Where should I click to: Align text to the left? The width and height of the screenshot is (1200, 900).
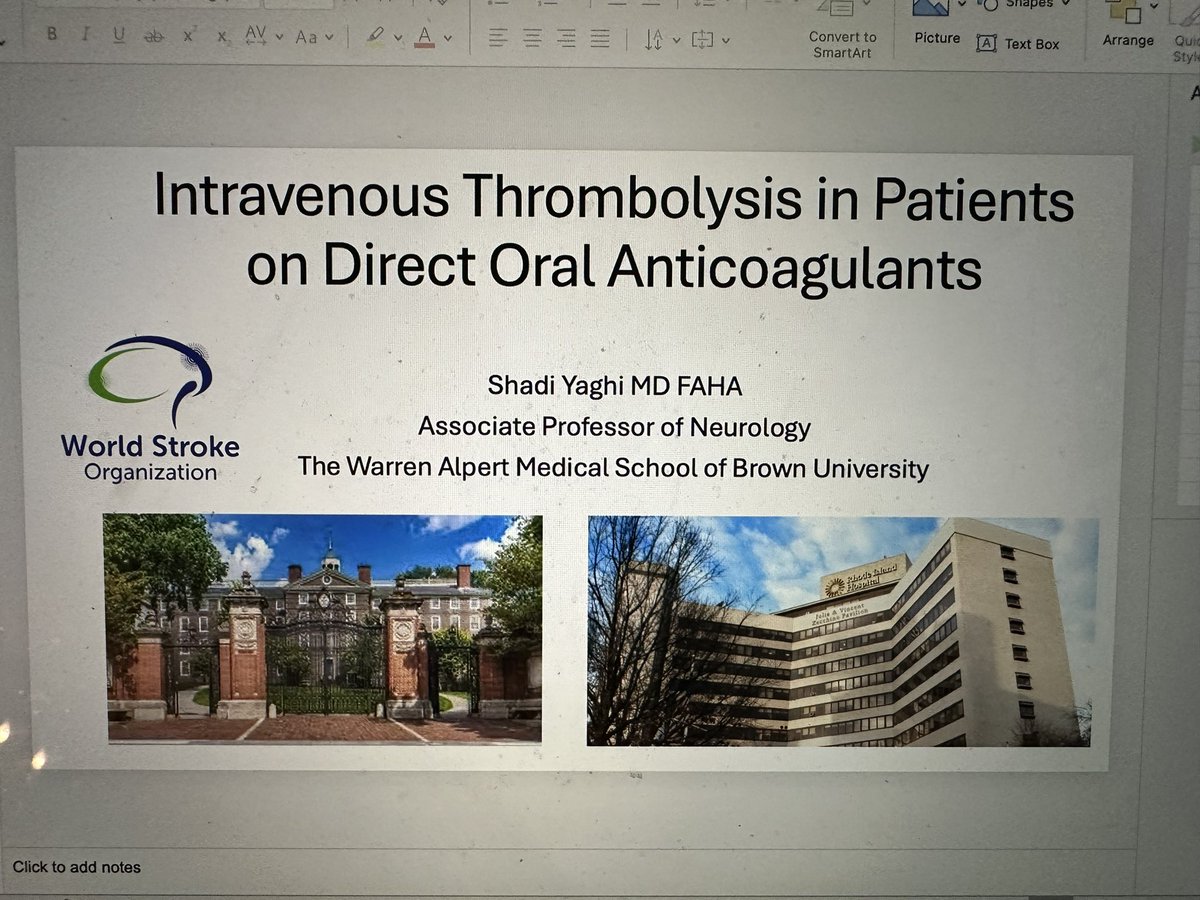coord(498,39)
